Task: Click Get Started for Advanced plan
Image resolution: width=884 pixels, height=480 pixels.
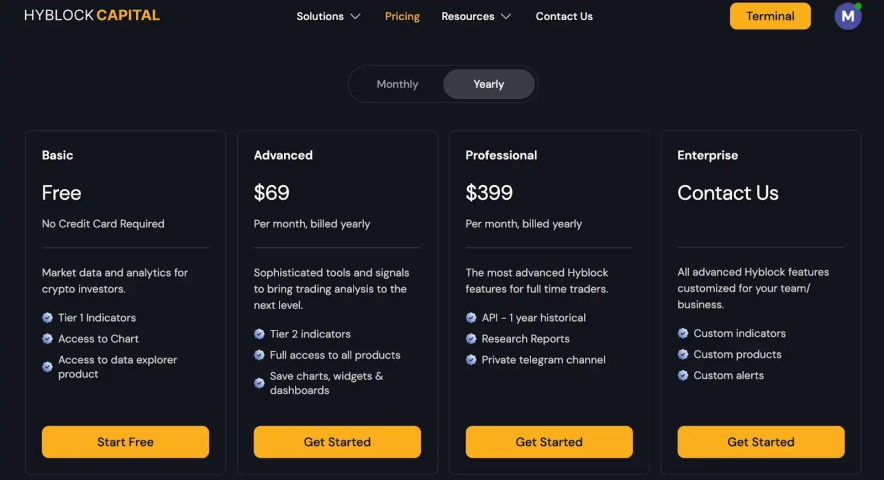Action: click(x=337, y=442)
